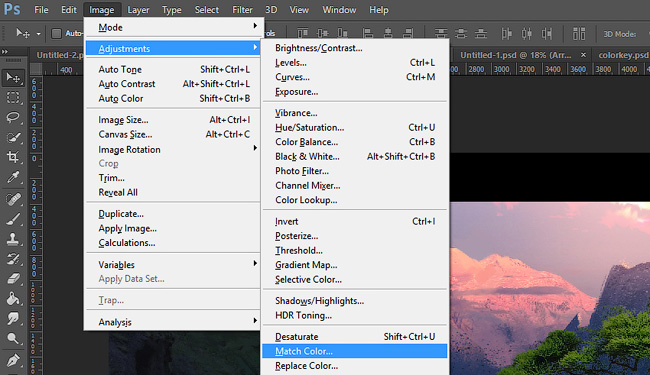
Task: Select the Crop tool
Action: click(x=13, y=157)
